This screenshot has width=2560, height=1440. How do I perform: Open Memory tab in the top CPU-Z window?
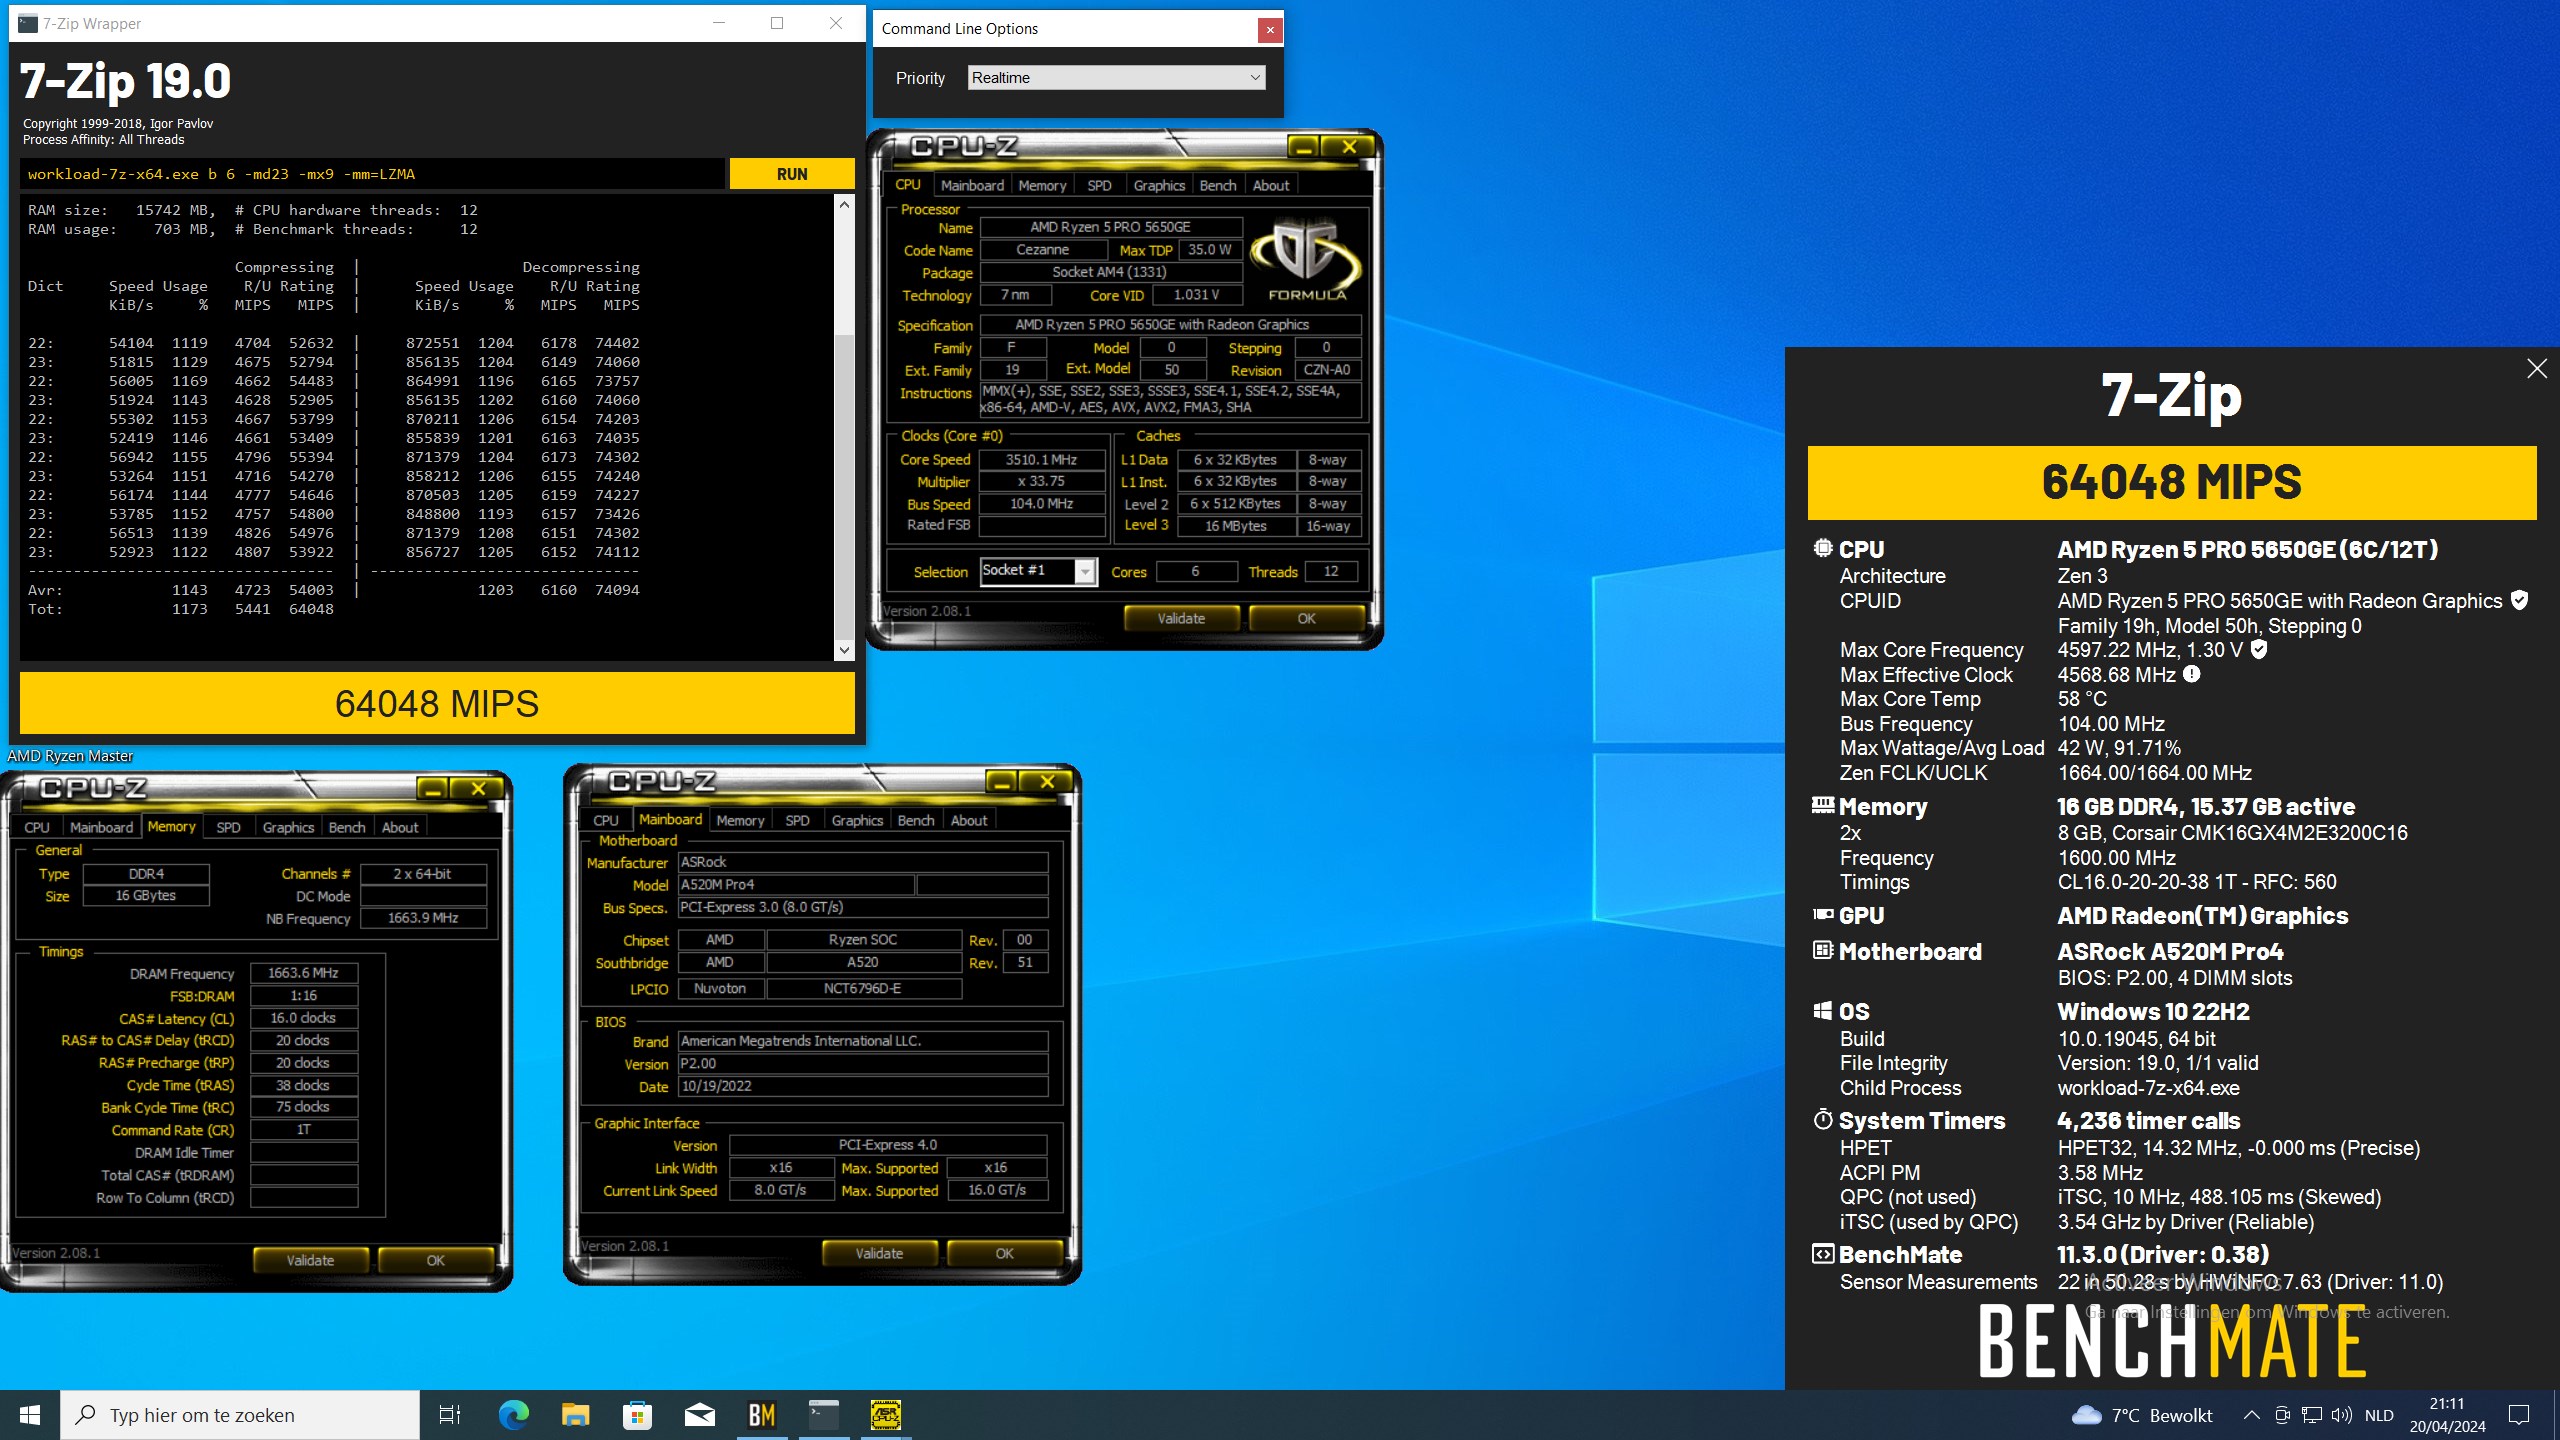[x=1042, y=185]
